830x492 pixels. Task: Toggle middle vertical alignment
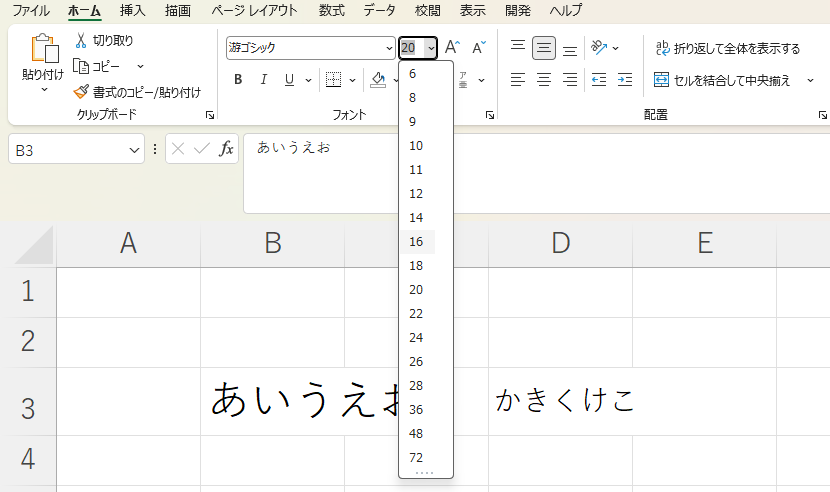tap(544, 48)
